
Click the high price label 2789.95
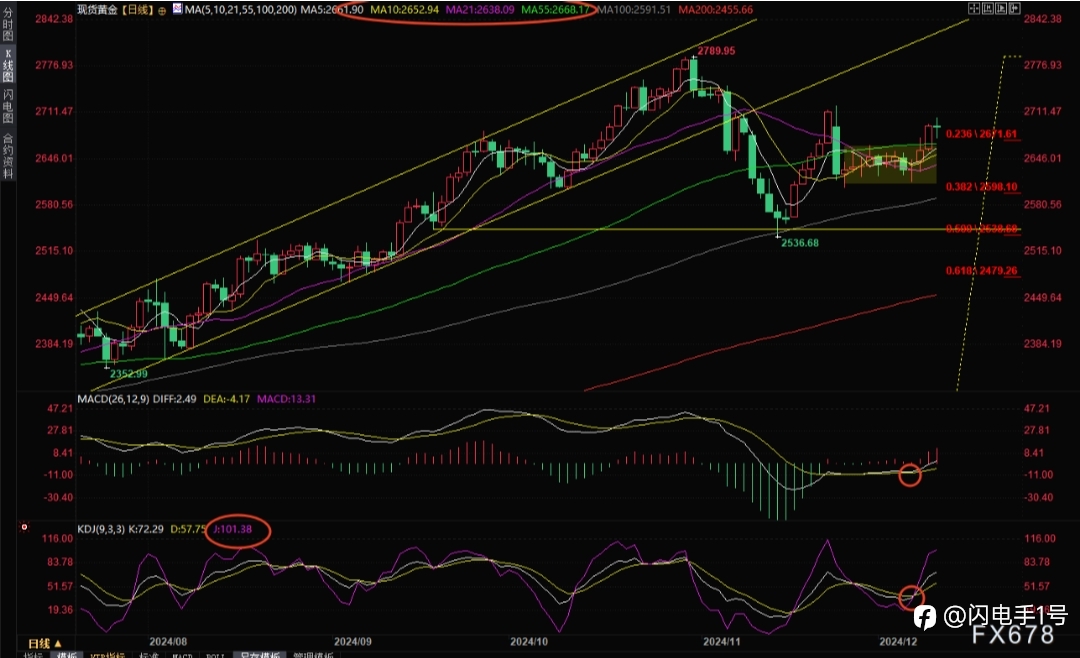click(x=716, y=51)
